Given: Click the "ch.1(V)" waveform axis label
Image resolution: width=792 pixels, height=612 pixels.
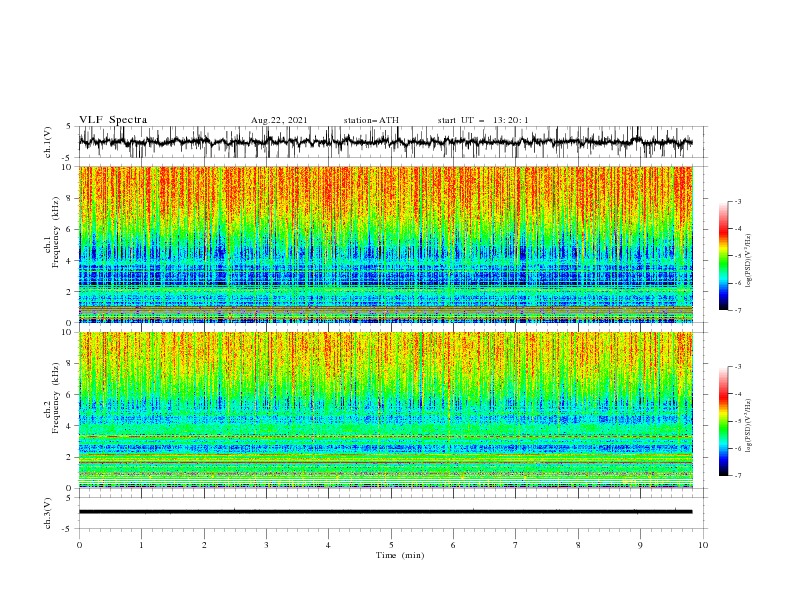Looking at the screenshot, I should click(x=48, y=142).
